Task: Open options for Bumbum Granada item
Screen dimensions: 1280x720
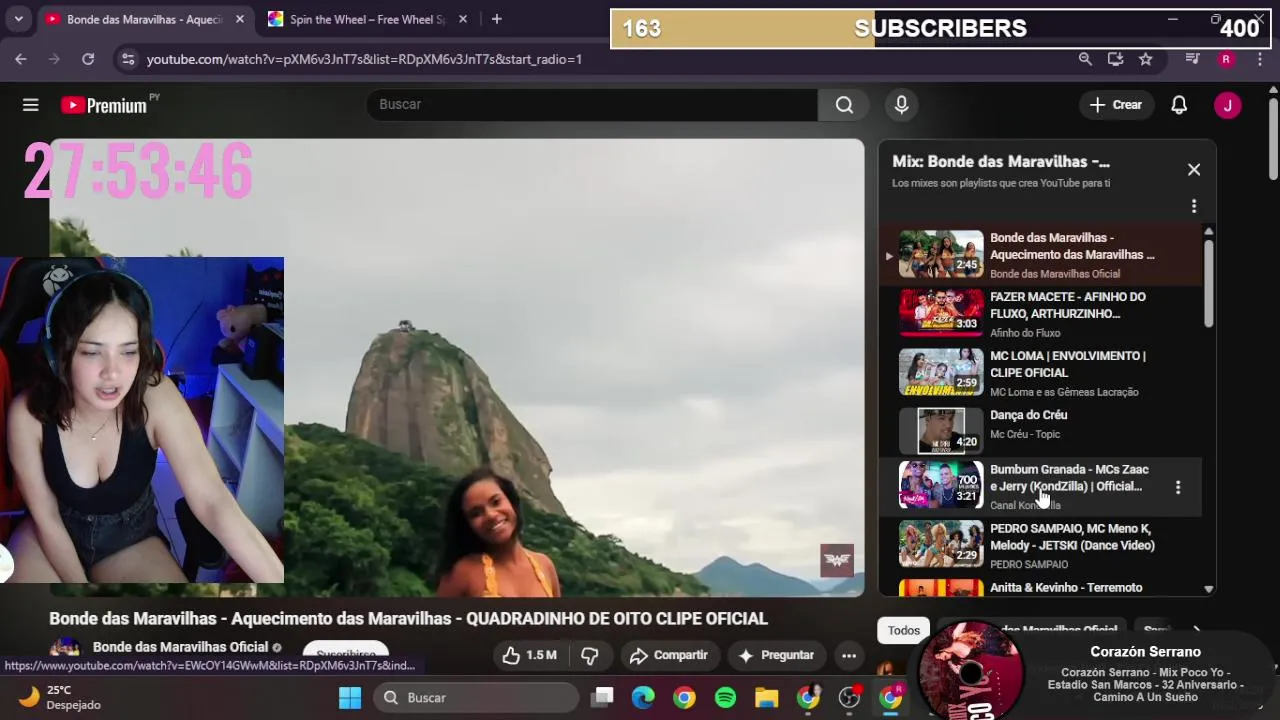Action: pos(1178,487)
